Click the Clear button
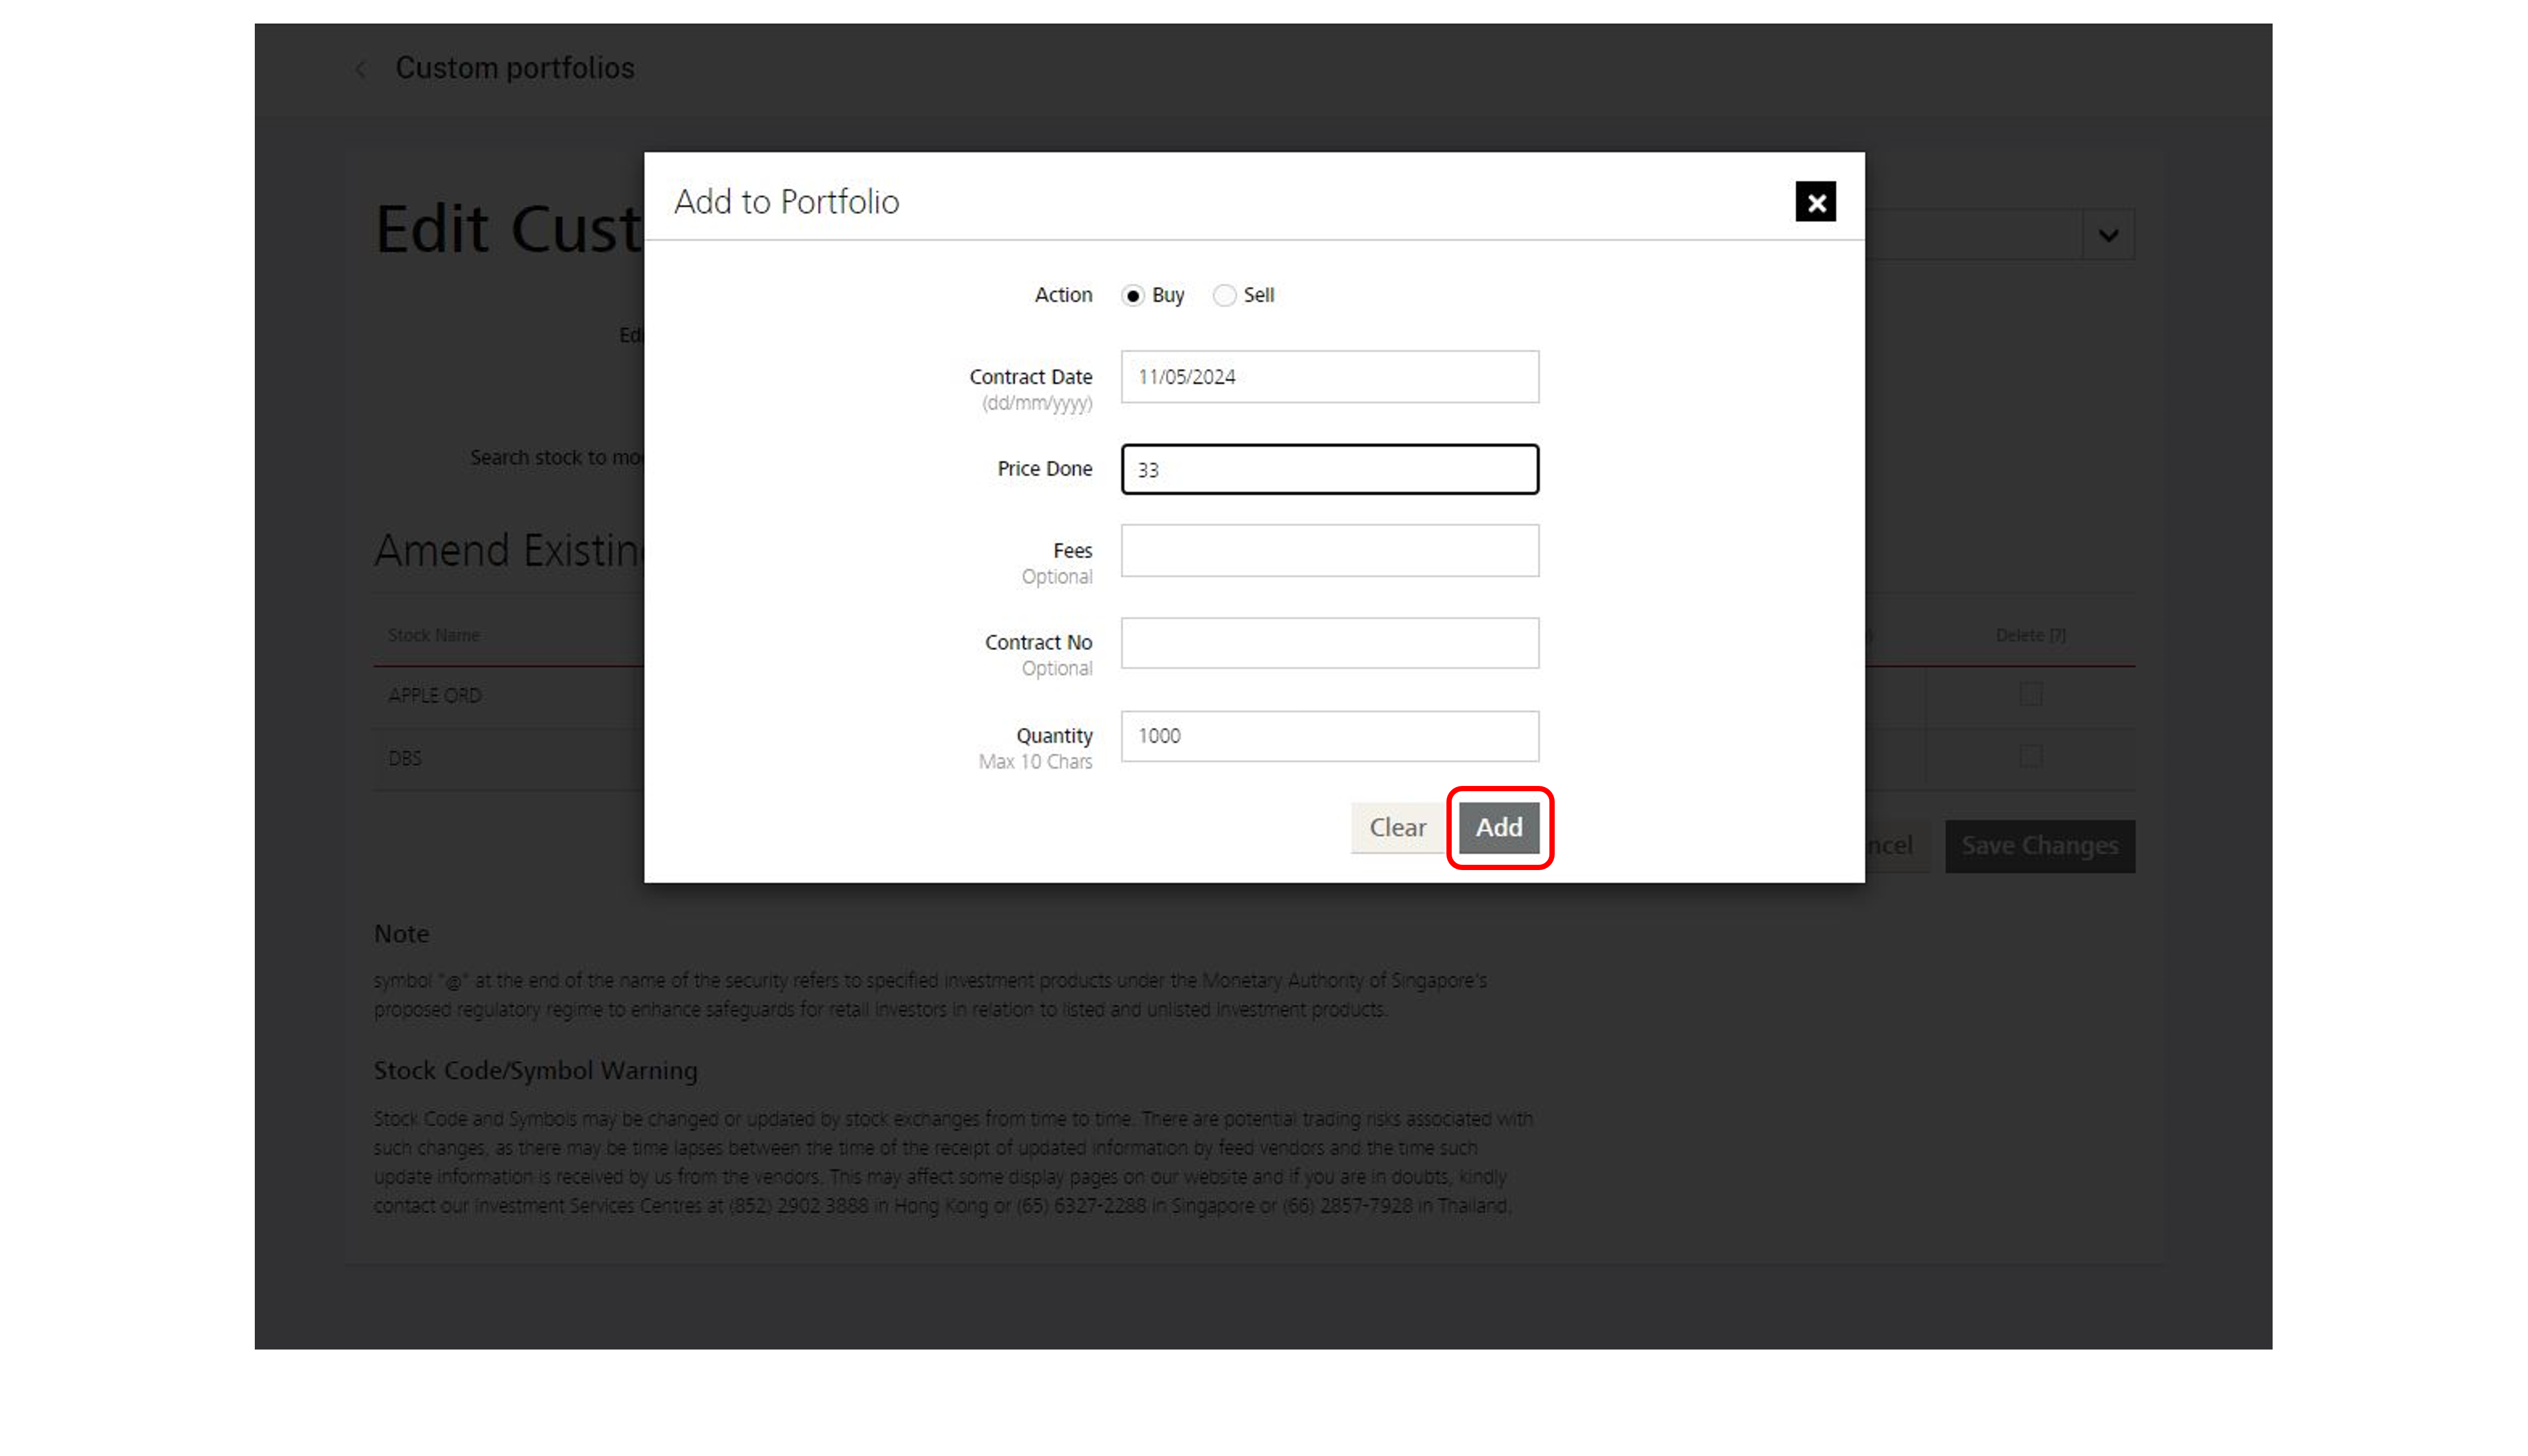This screenshot has width=2528, height=1456. pos(1397,828)
